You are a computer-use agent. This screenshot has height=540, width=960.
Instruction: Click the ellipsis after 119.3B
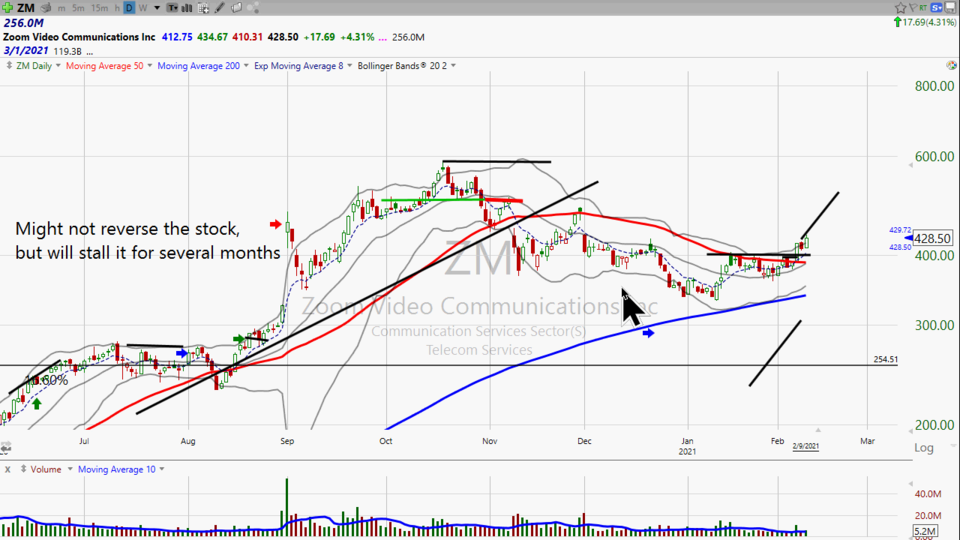click(90, 53)
